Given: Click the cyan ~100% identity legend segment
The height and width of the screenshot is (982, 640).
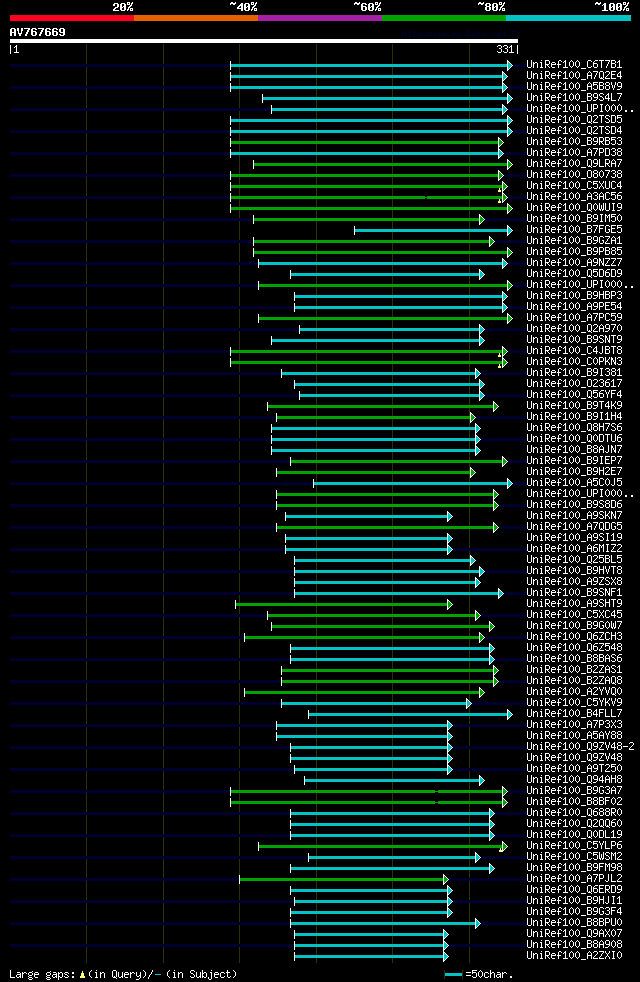Looking at the screenshot, I should [x=568, y=18].
